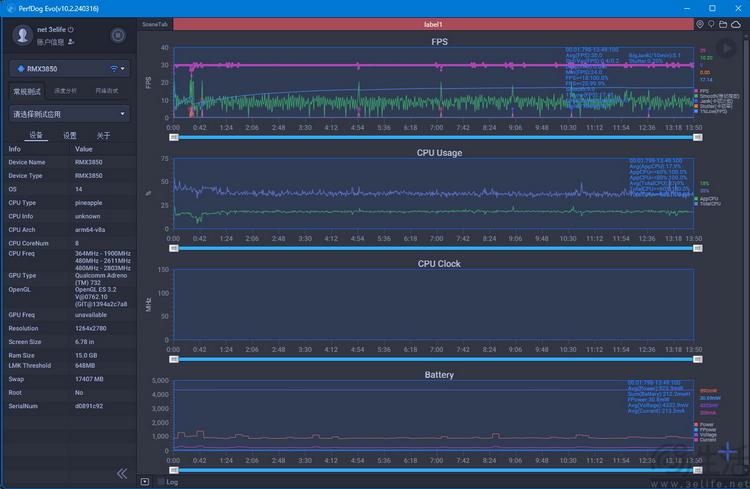
Task: Toggle 1%Low(FPS) series in legend
Action: (x=710, y=111)
